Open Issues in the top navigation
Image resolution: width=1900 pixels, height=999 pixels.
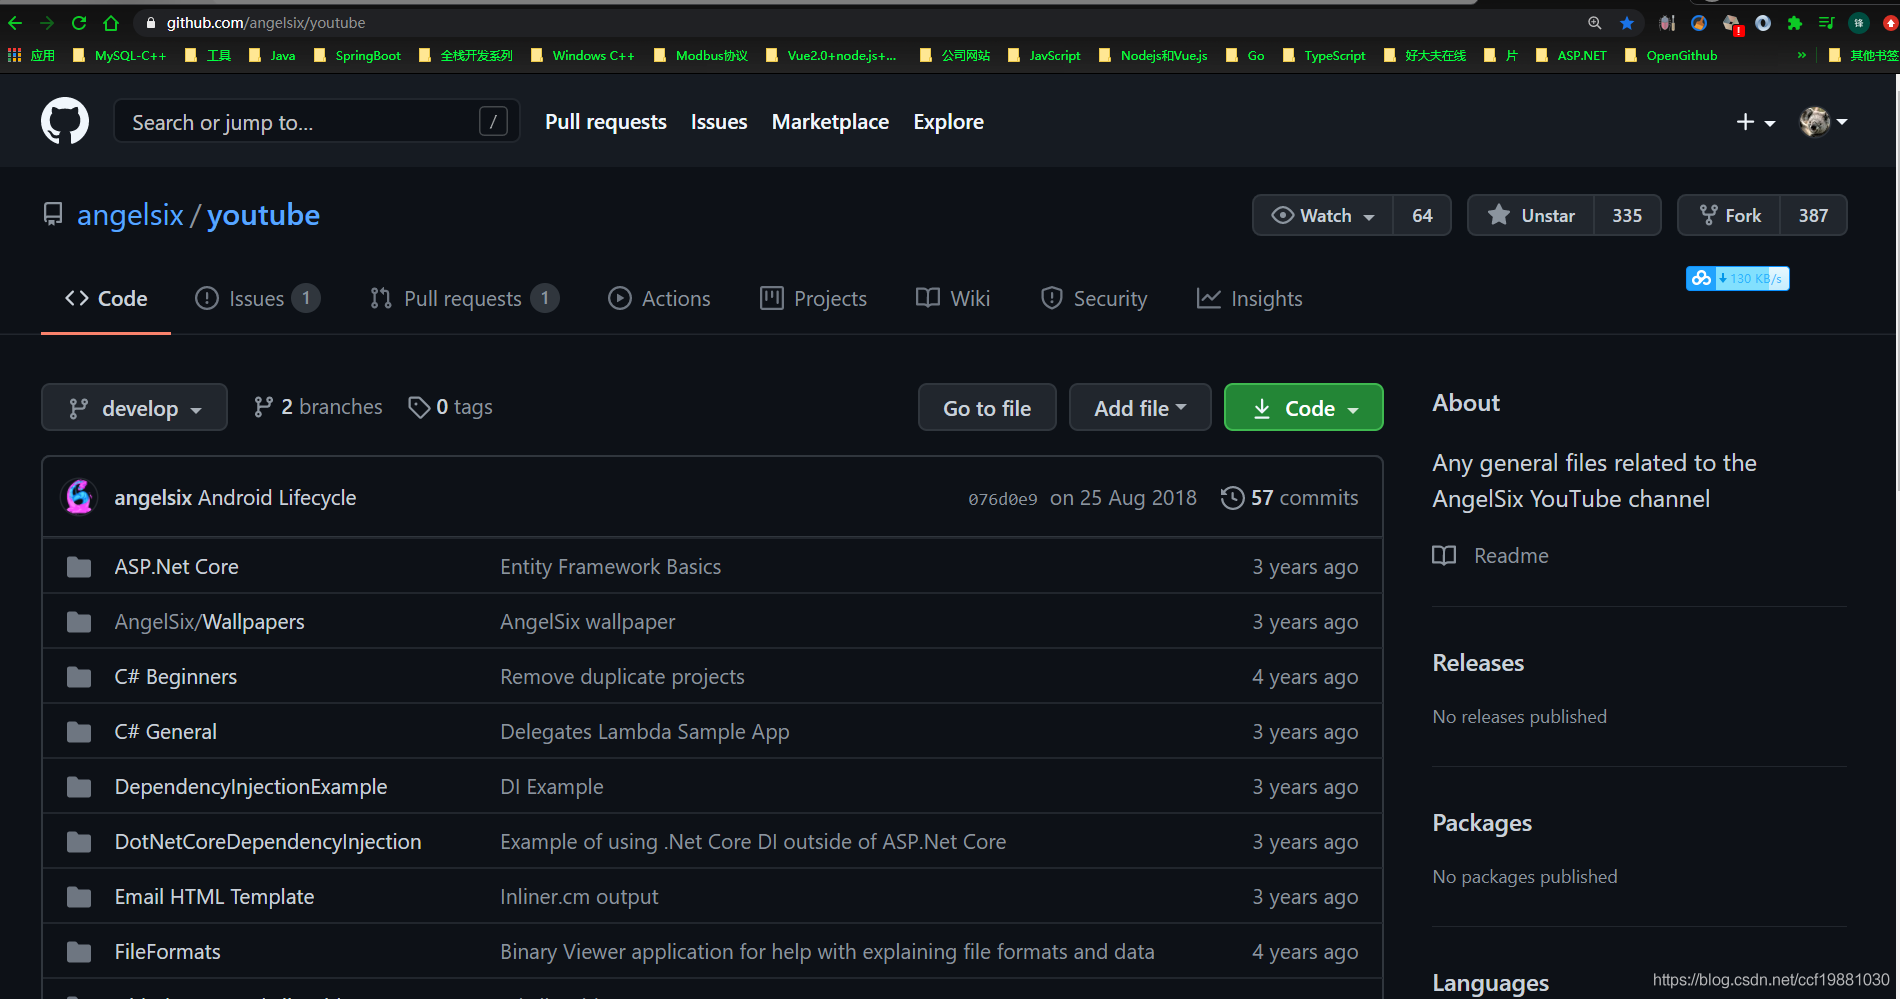[x=719, y=122]
